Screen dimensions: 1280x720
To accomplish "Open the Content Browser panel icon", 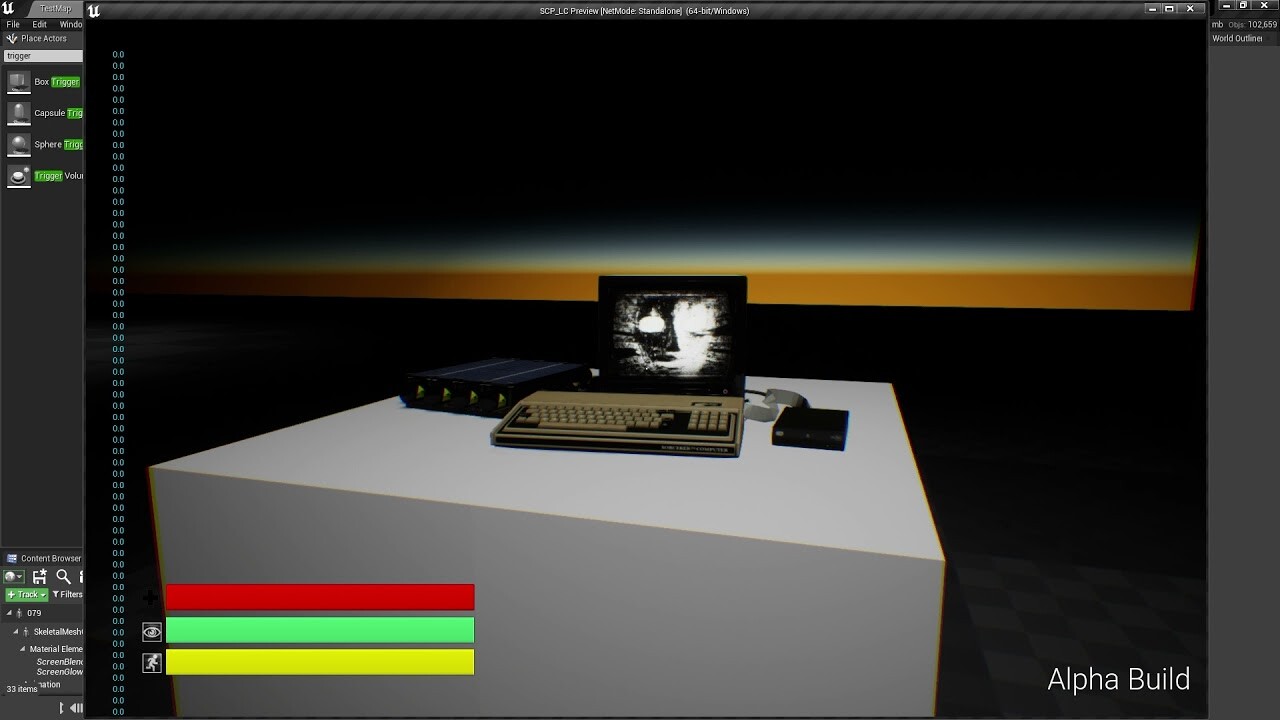I will 12,558.
